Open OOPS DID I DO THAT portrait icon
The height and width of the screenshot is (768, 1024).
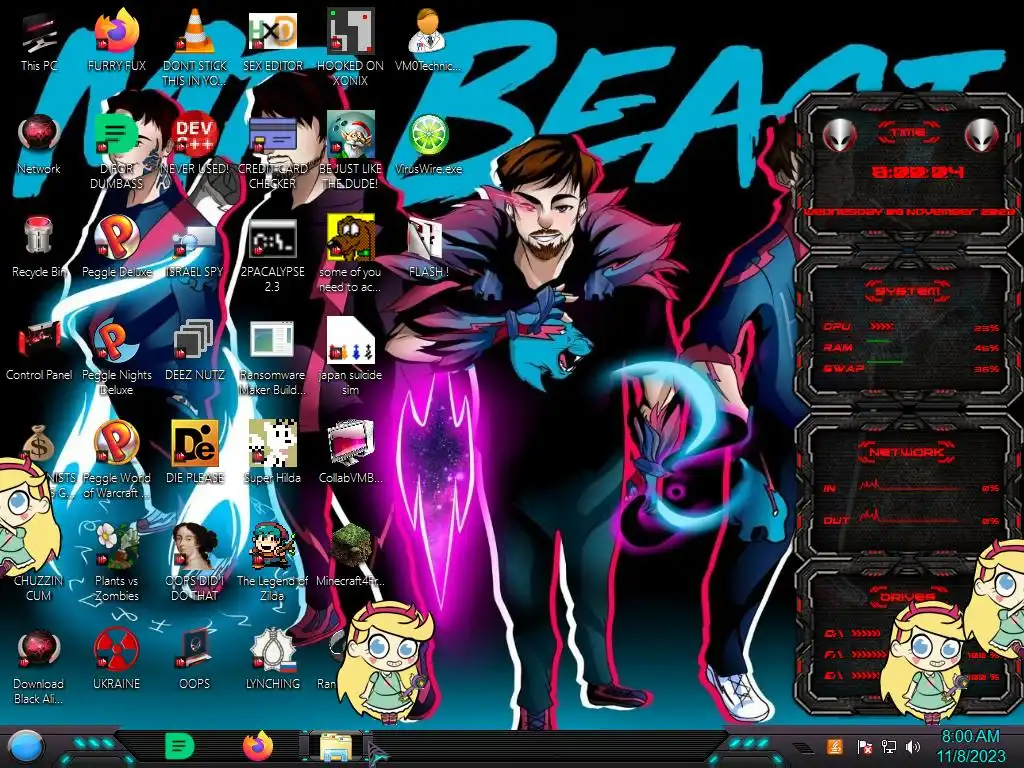195,563
